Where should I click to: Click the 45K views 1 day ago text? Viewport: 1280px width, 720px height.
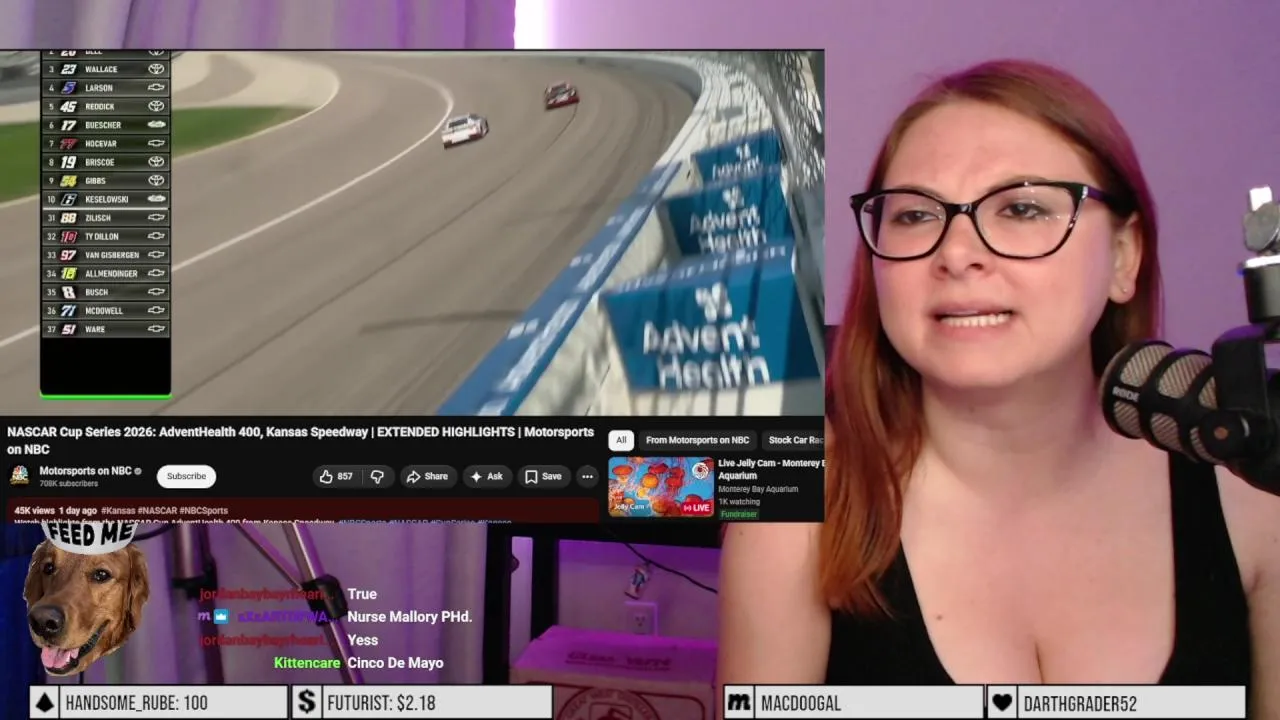(x=55, y=511)
